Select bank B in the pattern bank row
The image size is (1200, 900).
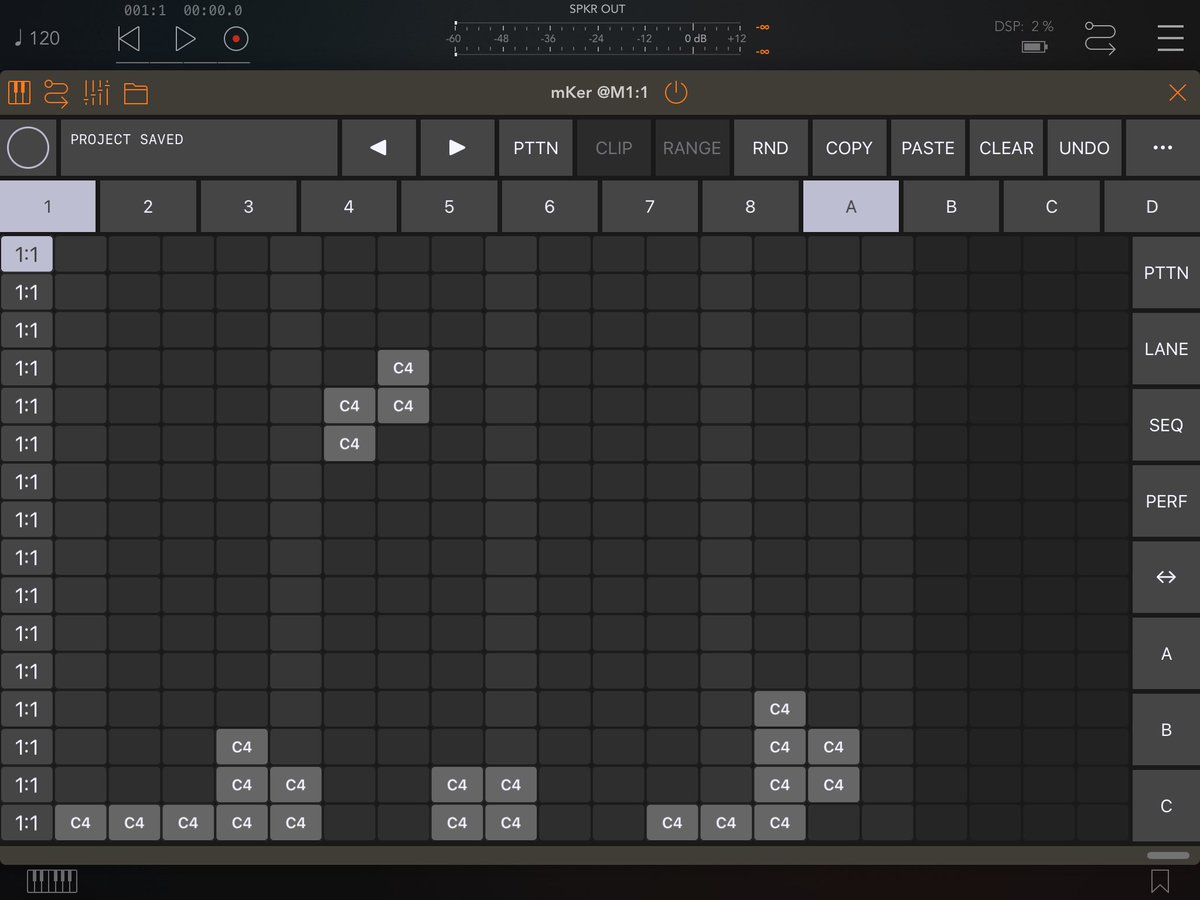[950, 206]
